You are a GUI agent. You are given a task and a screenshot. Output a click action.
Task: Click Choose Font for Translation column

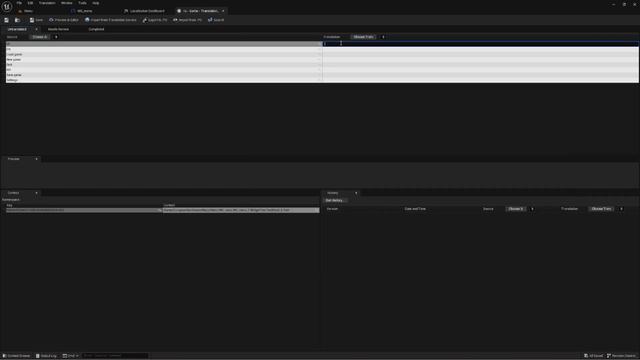click(363, 37)
